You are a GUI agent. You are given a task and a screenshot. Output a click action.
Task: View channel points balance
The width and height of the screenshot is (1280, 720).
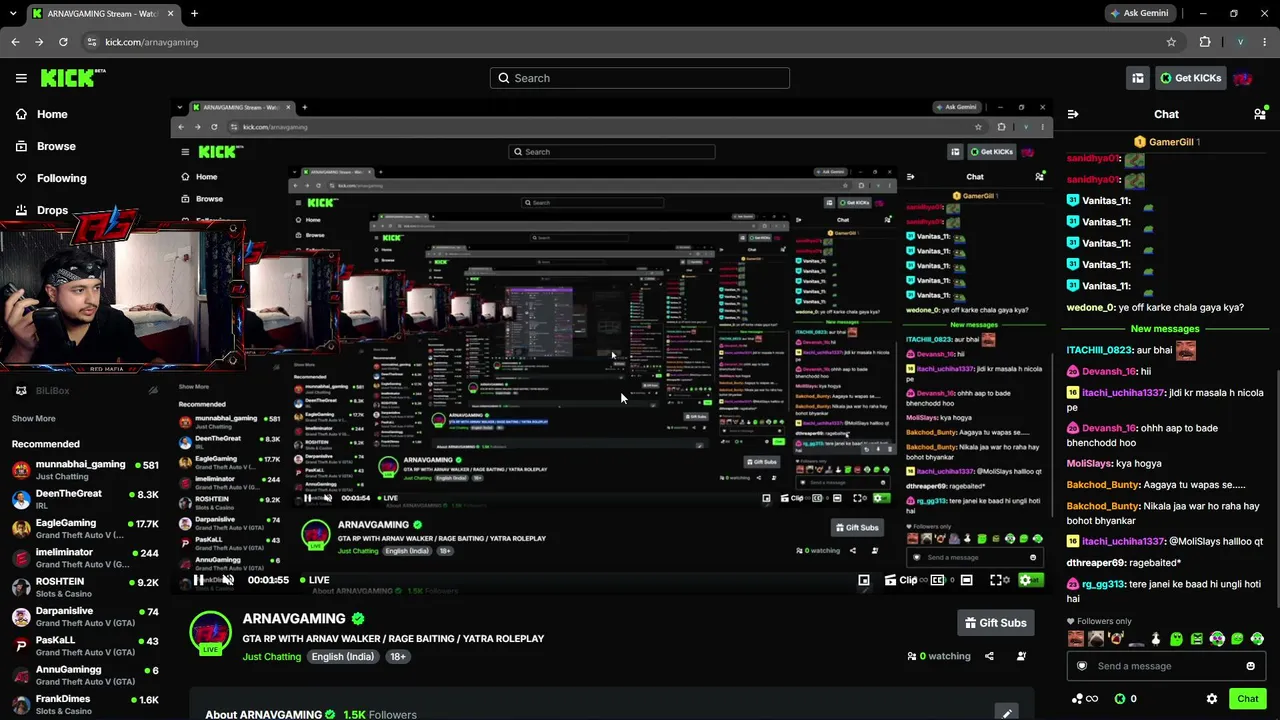(x=1085, y=699)
